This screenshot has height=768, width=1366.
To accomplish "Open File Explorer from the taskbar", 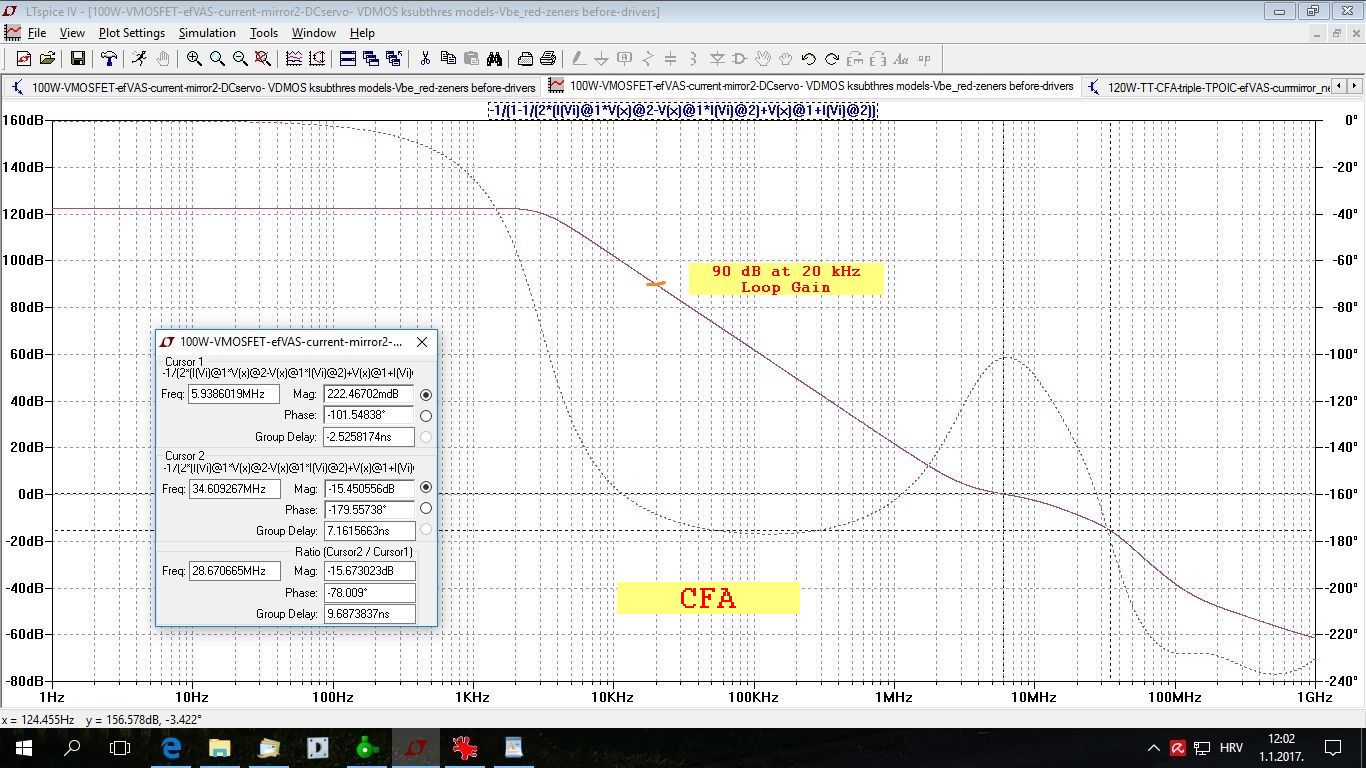I will pyautogui.click(x=219, y=747).
